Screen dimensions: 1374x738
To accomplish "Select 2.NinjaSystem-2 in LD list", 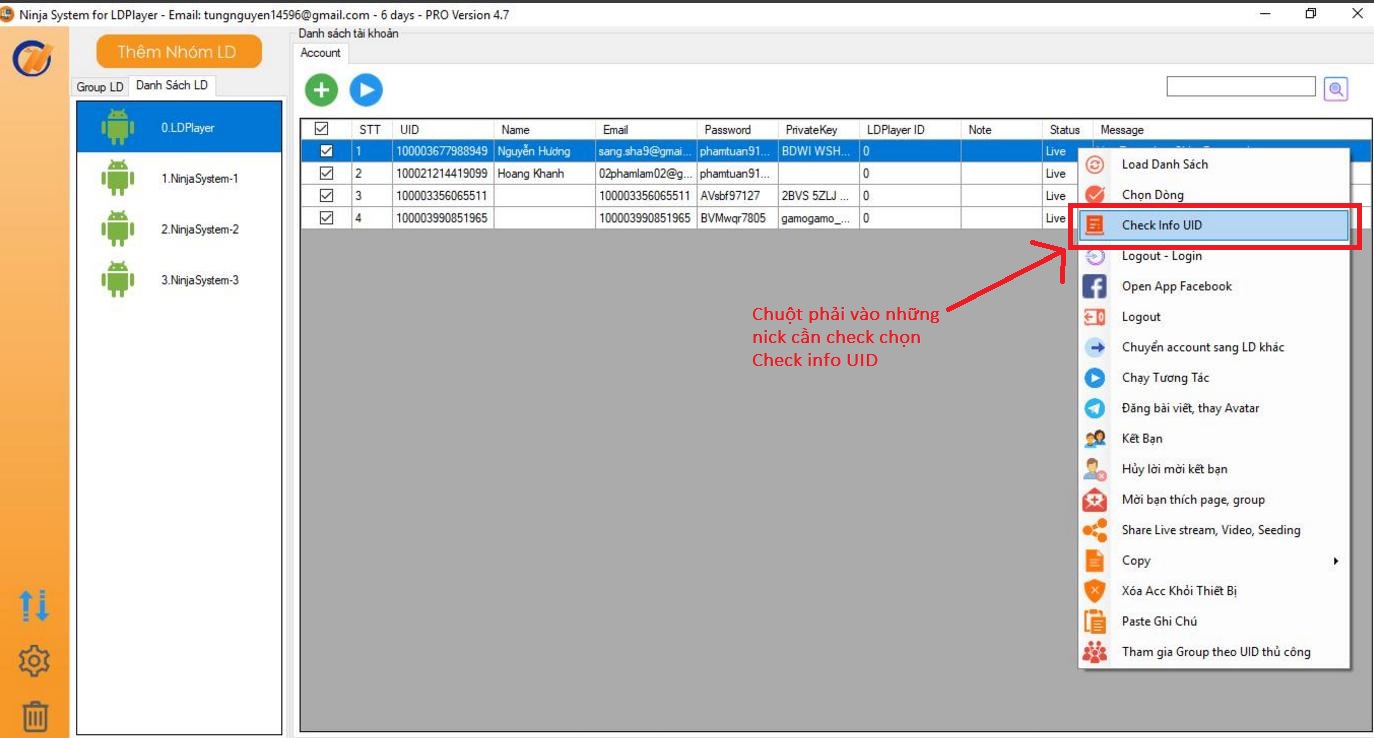I will 179,229.
